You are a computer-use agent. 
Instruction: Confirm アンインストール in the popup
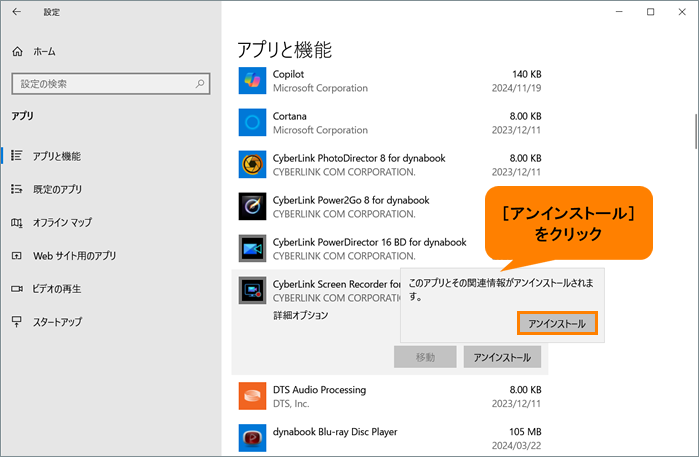pyautogui.click(x=557, y=323)
